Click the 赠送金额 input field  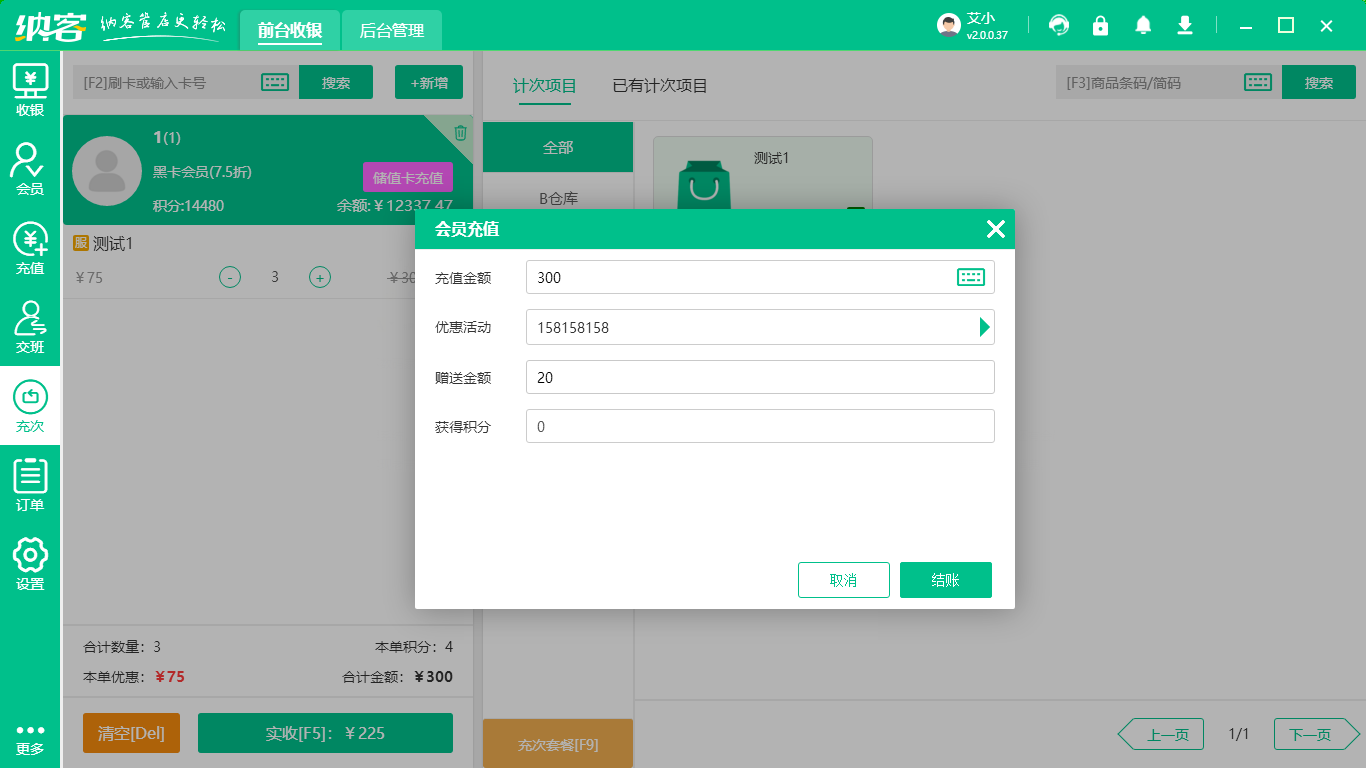pyautogui.click(x=760, y=377)
